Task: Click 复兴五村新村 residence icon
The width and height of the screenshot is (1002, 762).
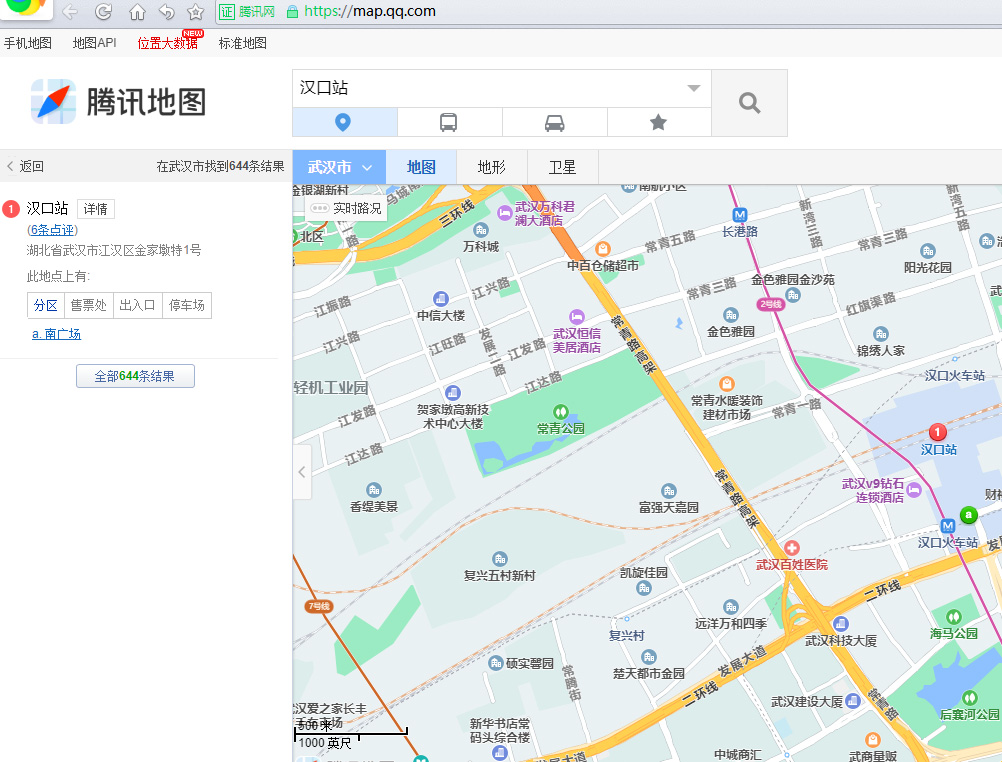Action: [500, 559]
